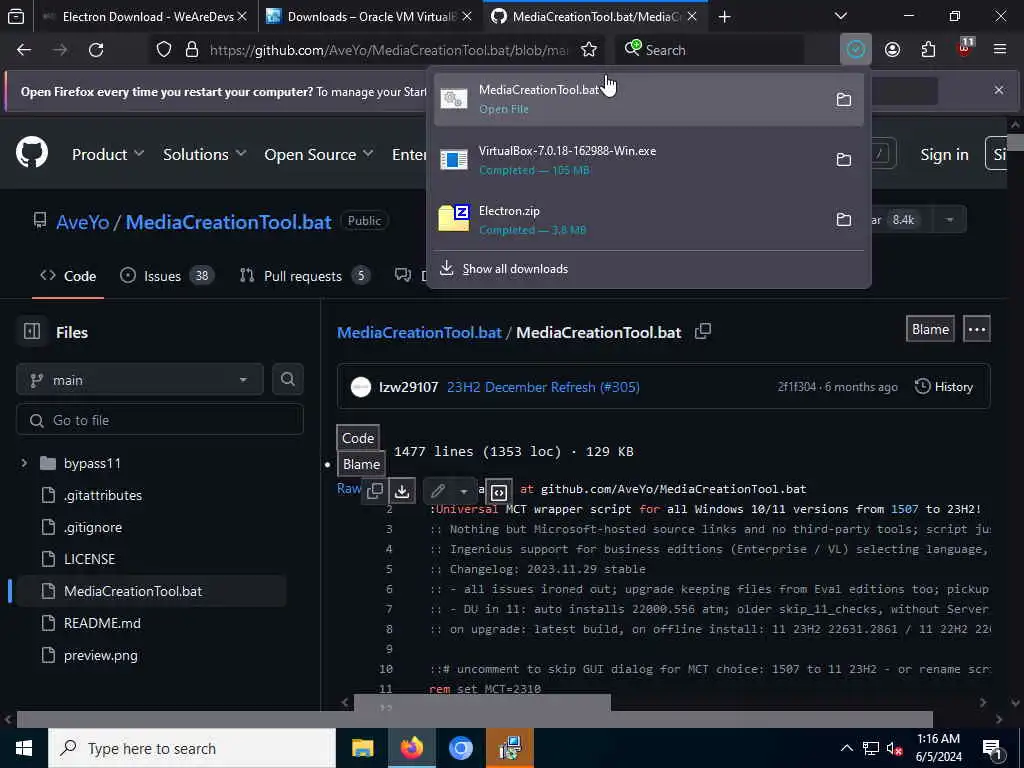Open the Firefox Downloads toolbar button

click(x=856, y=50)
